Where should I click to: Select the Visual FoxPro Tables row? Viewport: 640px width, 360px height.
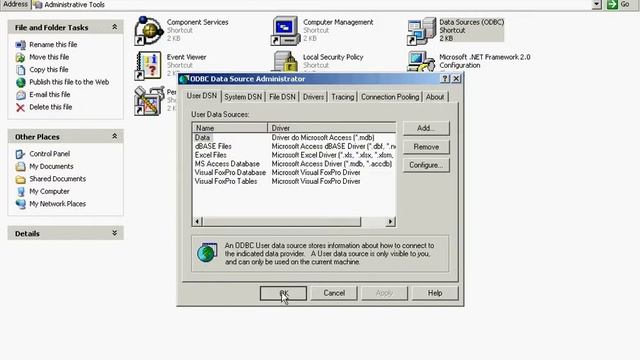pyautogui.click(x=294, y=182)
